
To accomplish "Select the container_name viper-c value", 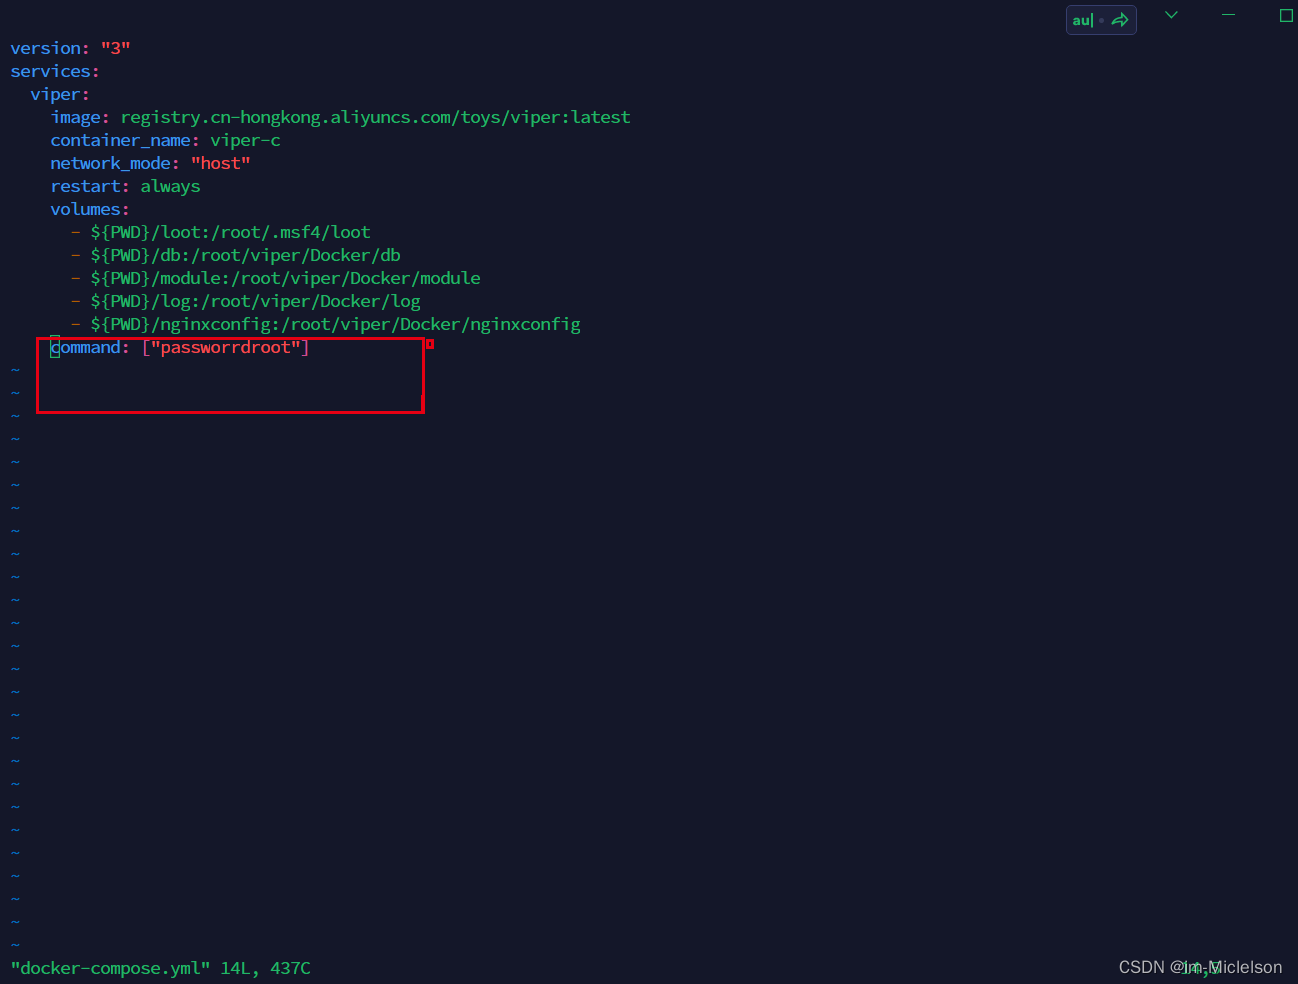I will pyautogui.click(x=244, y=140).
